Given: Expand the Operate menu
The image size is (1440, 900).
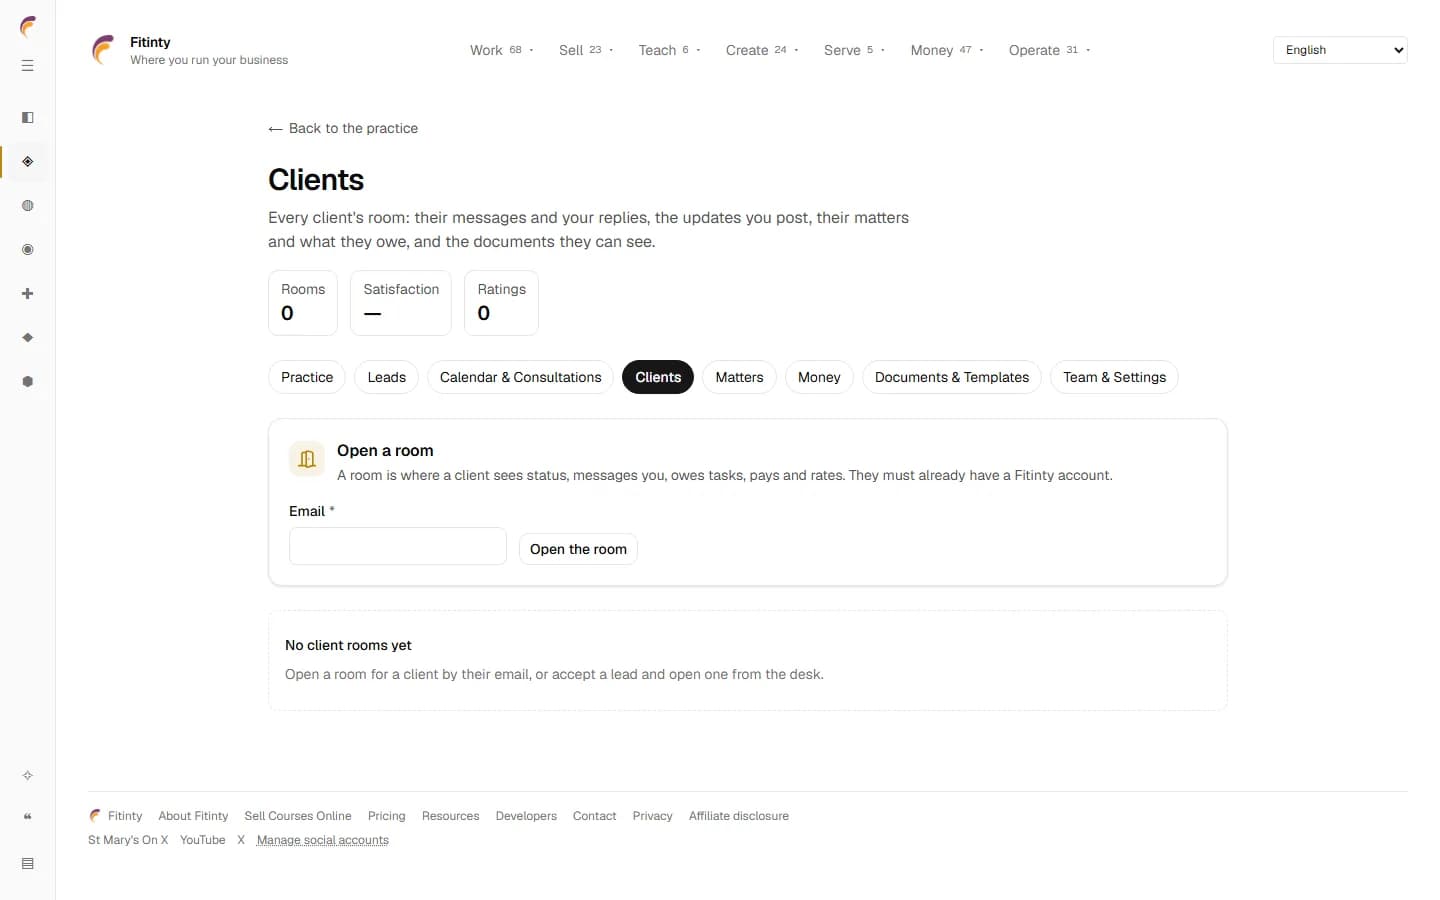Looking at the screenshot, I should [x=1049, y=50].
